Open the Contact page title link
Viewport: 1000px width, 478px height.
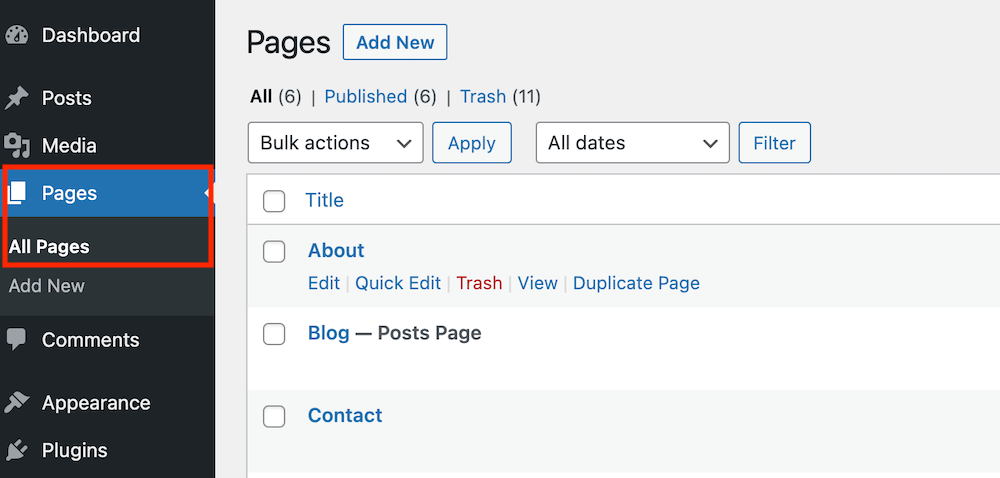click(x=345, y=416)
